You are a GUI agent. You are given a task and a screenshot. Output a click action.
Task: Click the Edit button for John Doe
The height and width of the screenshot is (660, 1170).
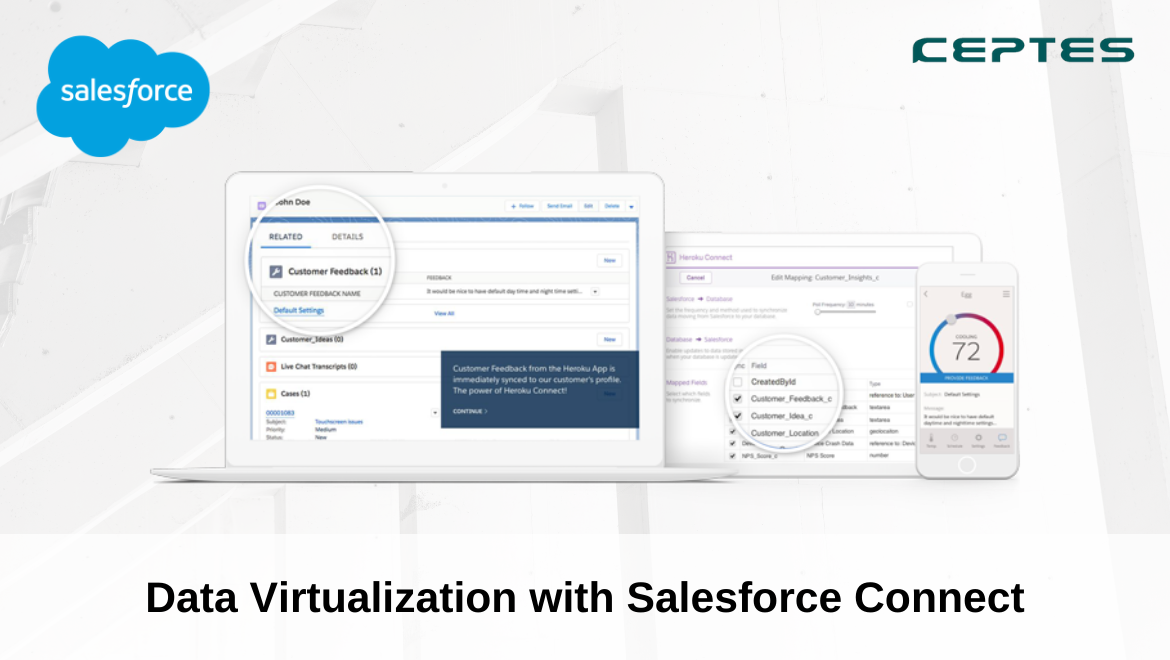tap(588, 206)
